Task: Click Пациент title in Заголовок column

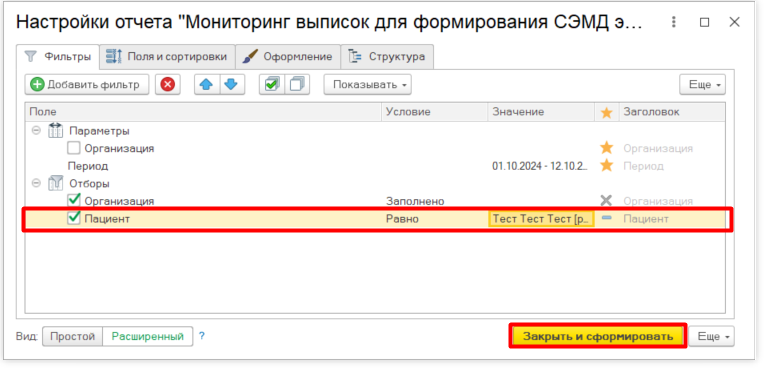Action: click(646, 219)
